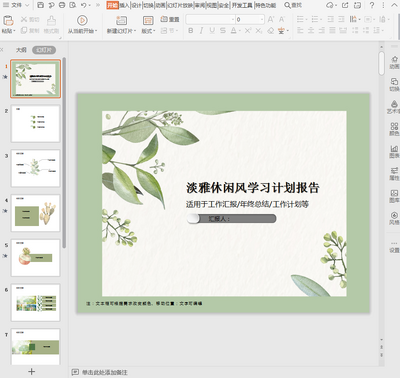
Task: Switch to the Developer Tools (开发工具) tab
Action: [242, 5]
